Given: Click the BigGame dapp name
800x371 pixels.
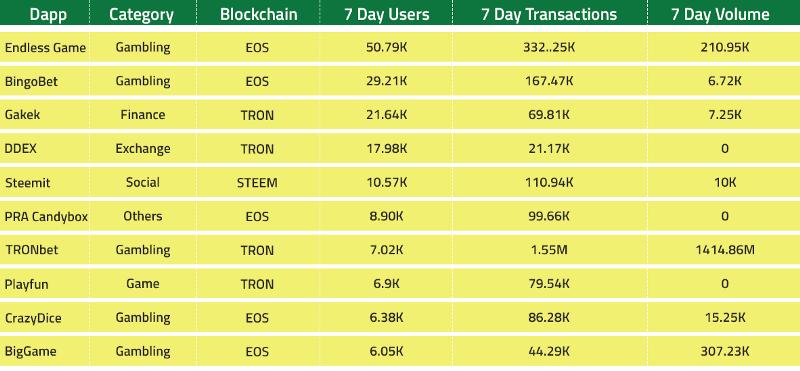Looking at the screenshot, I should [31, 352].
